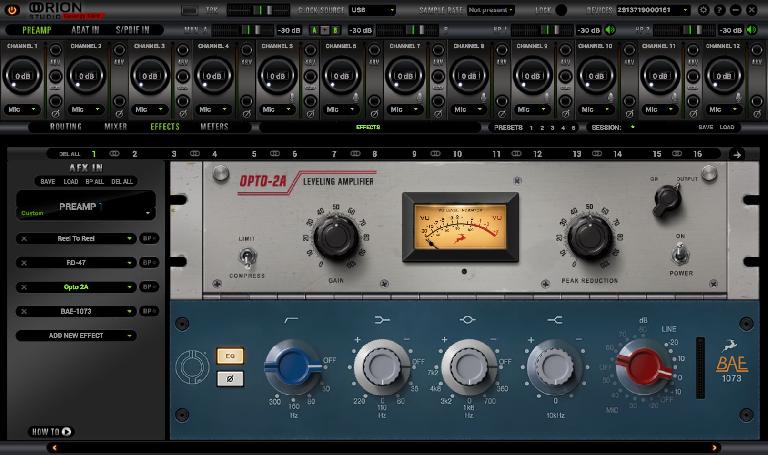Viewport: 768px width, 455px height.
Task: Toggle phase invert icon under Channel 1
Action: click(x=55, y=114)
